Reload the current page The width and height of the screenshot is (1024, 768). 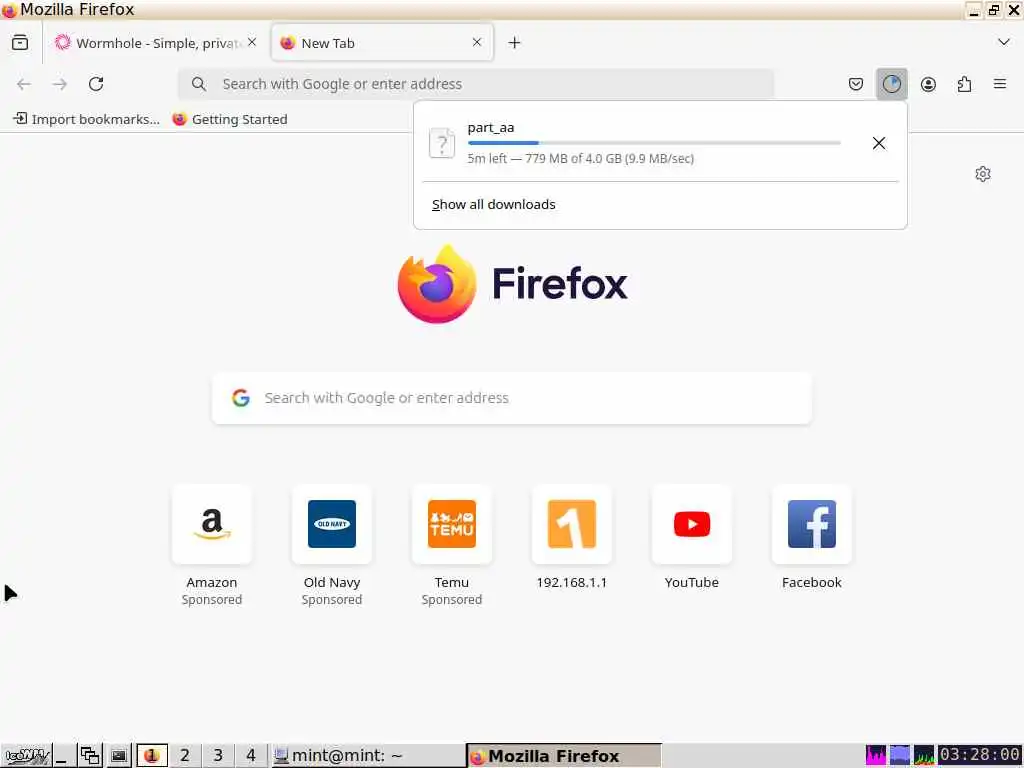click(96, 84)
